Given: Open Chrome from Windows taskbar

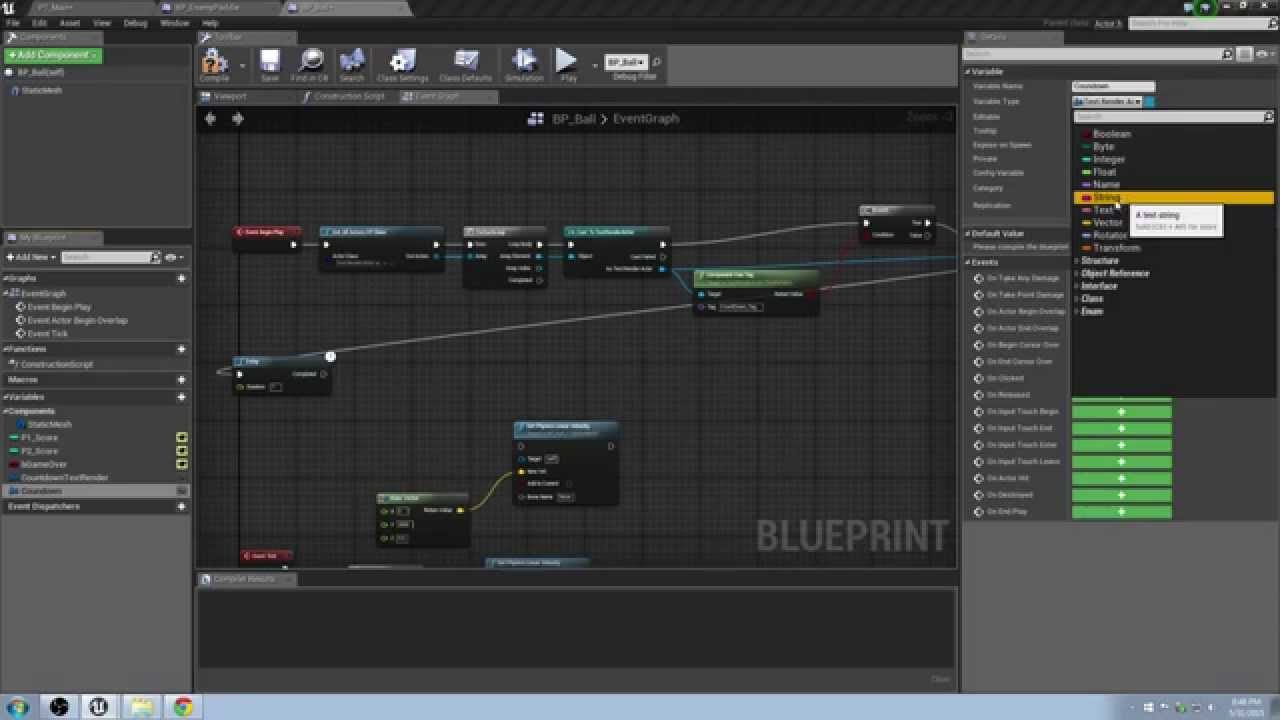Looking at the screenshot, I should pos(183,707).
